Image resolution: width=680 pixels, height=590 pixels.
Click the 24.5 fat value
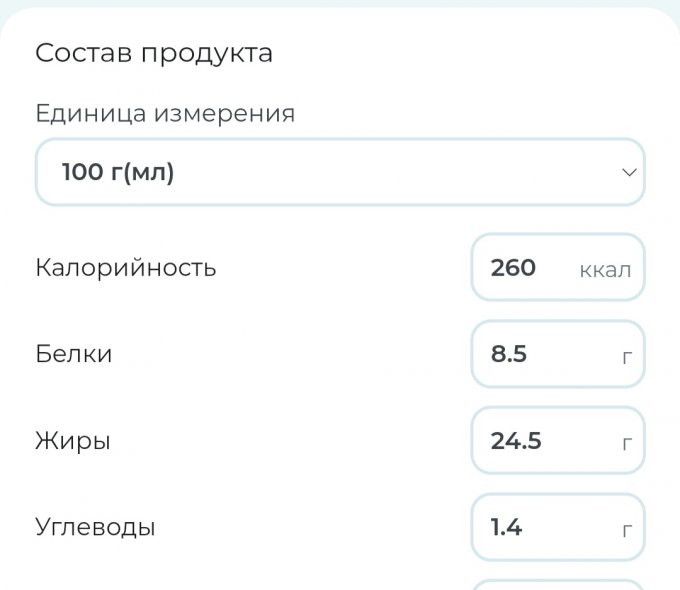[x=516, y=440]
